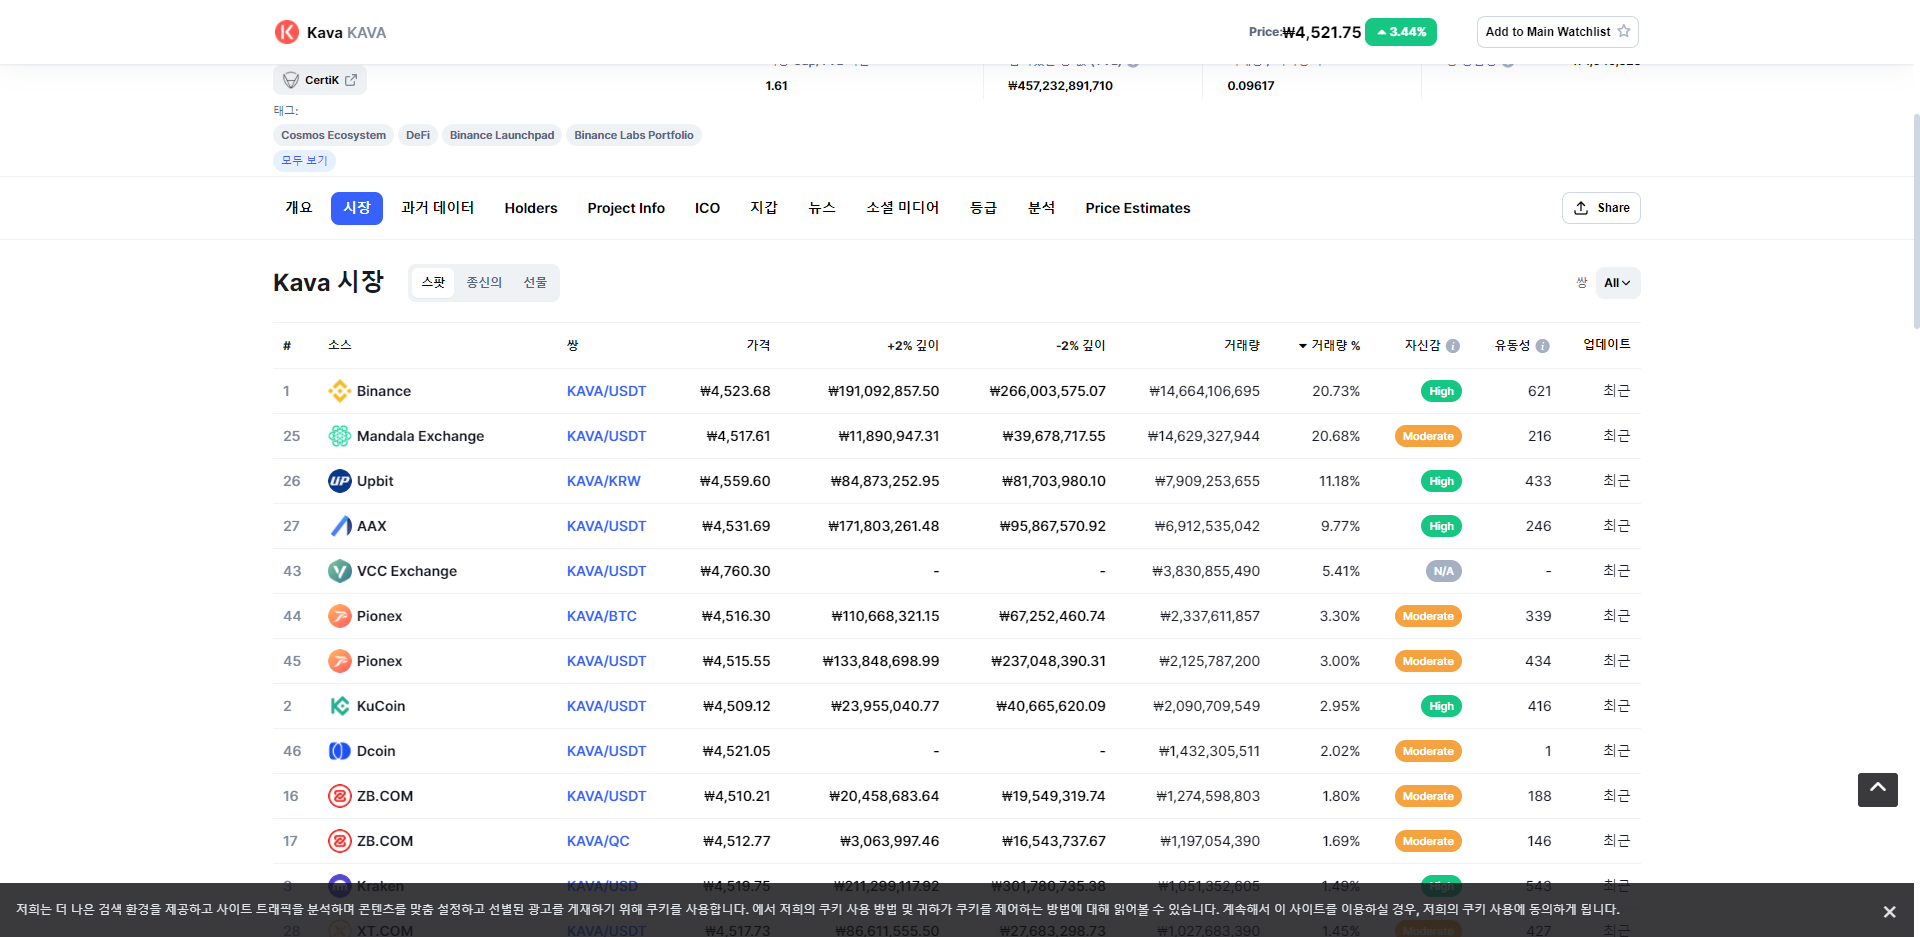This screenshot has width=1920, height=937.
Task: Click the info icon next to 유동성
Action: 1543,346
